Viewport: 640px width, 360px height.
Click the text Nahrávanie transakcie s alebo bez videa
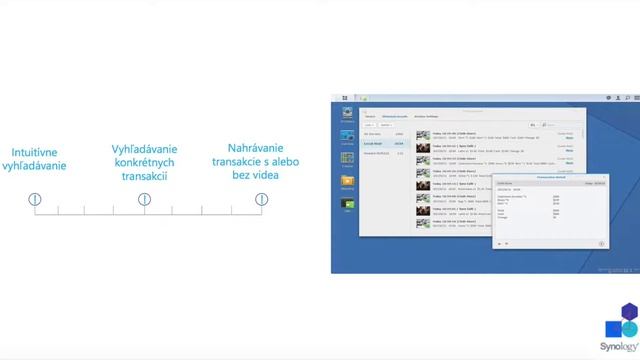coord(256,161)
